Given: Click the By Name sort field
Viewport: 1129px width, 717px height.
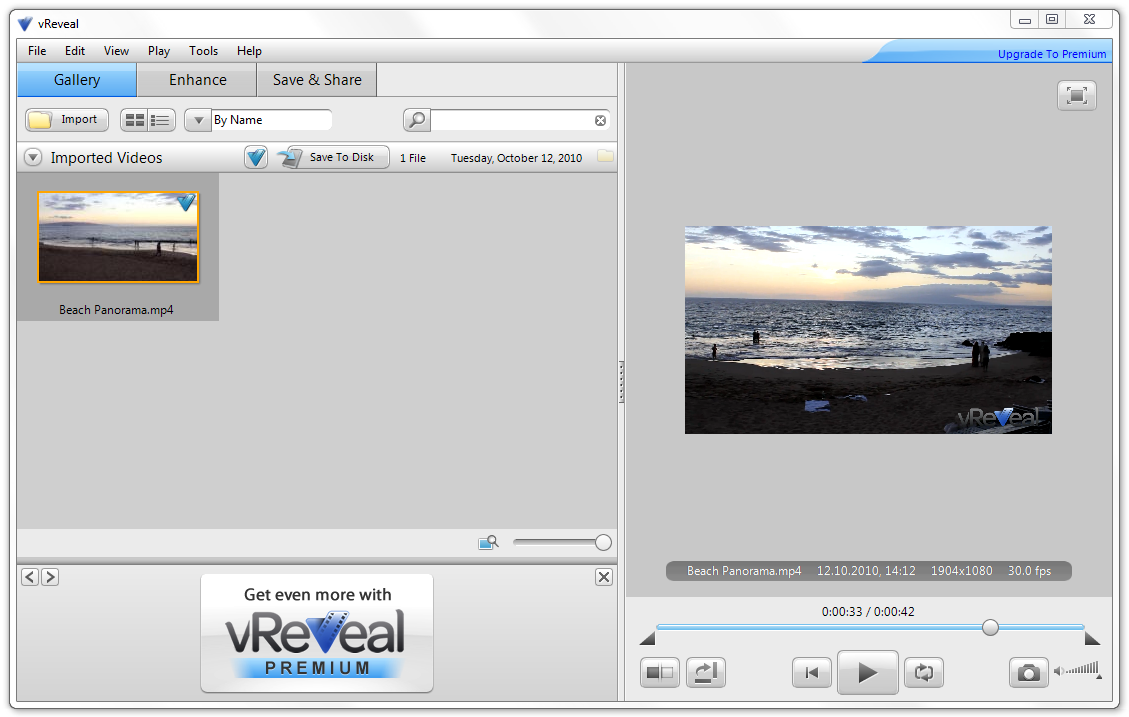Looking at the screenshot, I should click(271, 120).
